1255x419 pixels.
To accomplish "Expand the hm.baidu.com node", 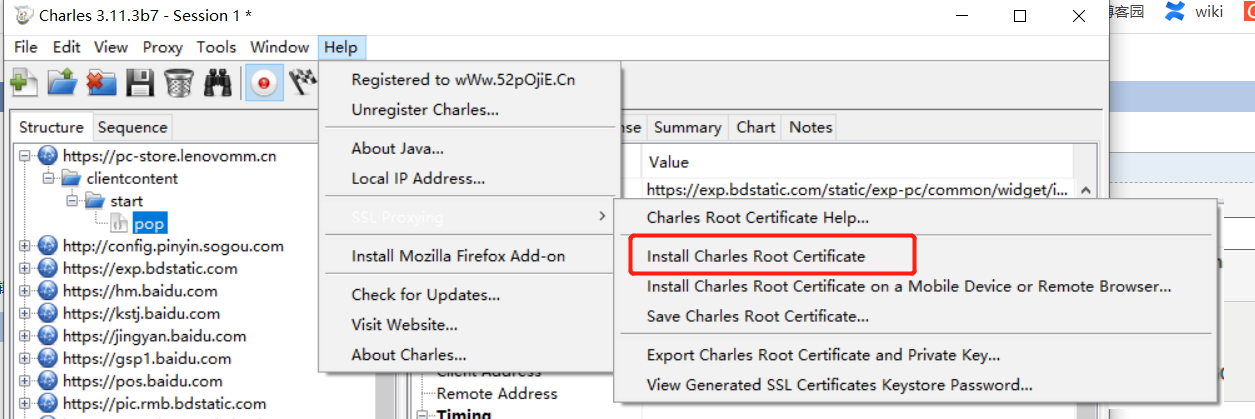I will coord(25,291).
